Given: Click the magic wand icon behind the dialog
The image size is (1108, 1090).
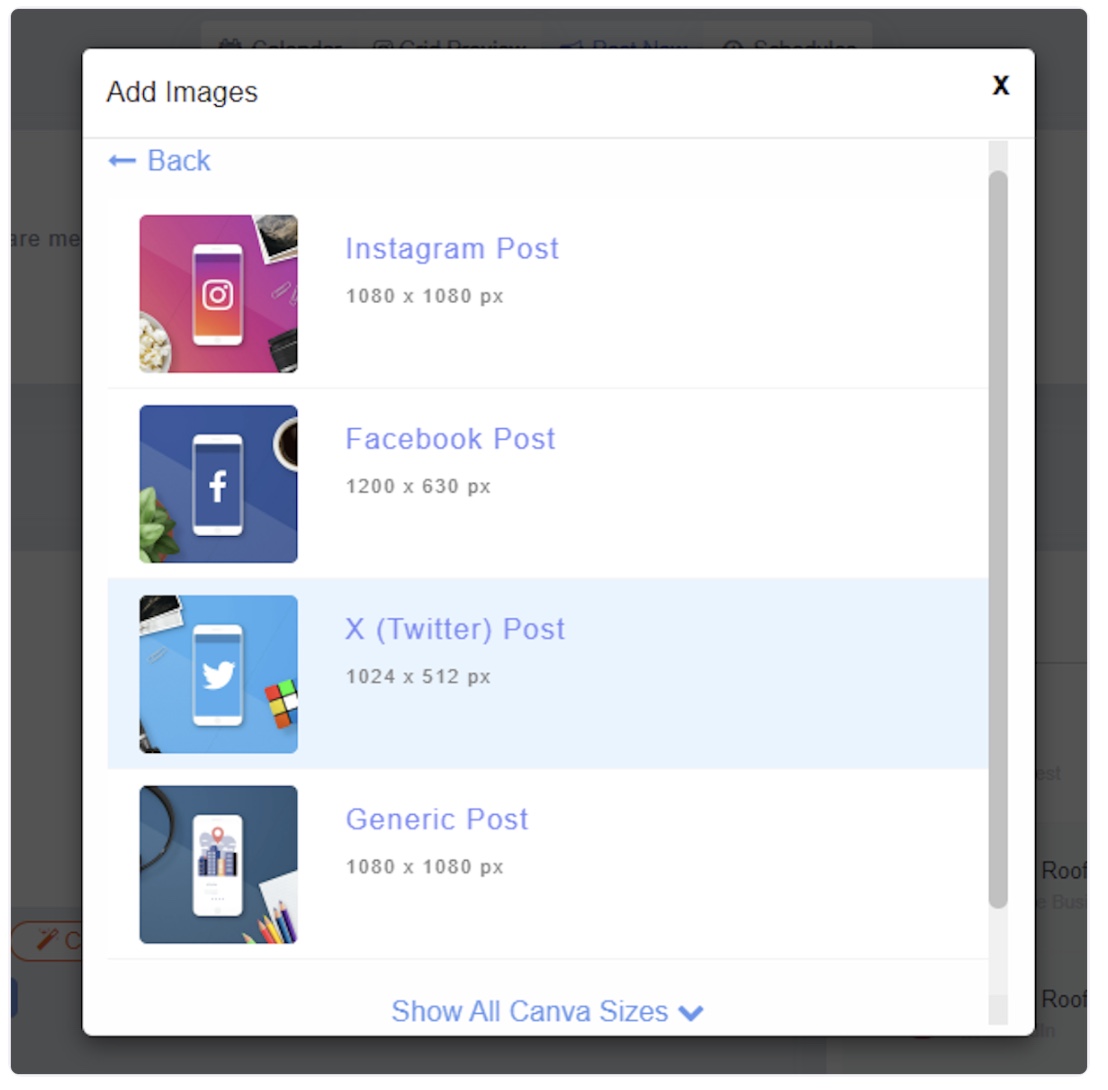Looking at the screenshot, I should [x=47, y=939].
